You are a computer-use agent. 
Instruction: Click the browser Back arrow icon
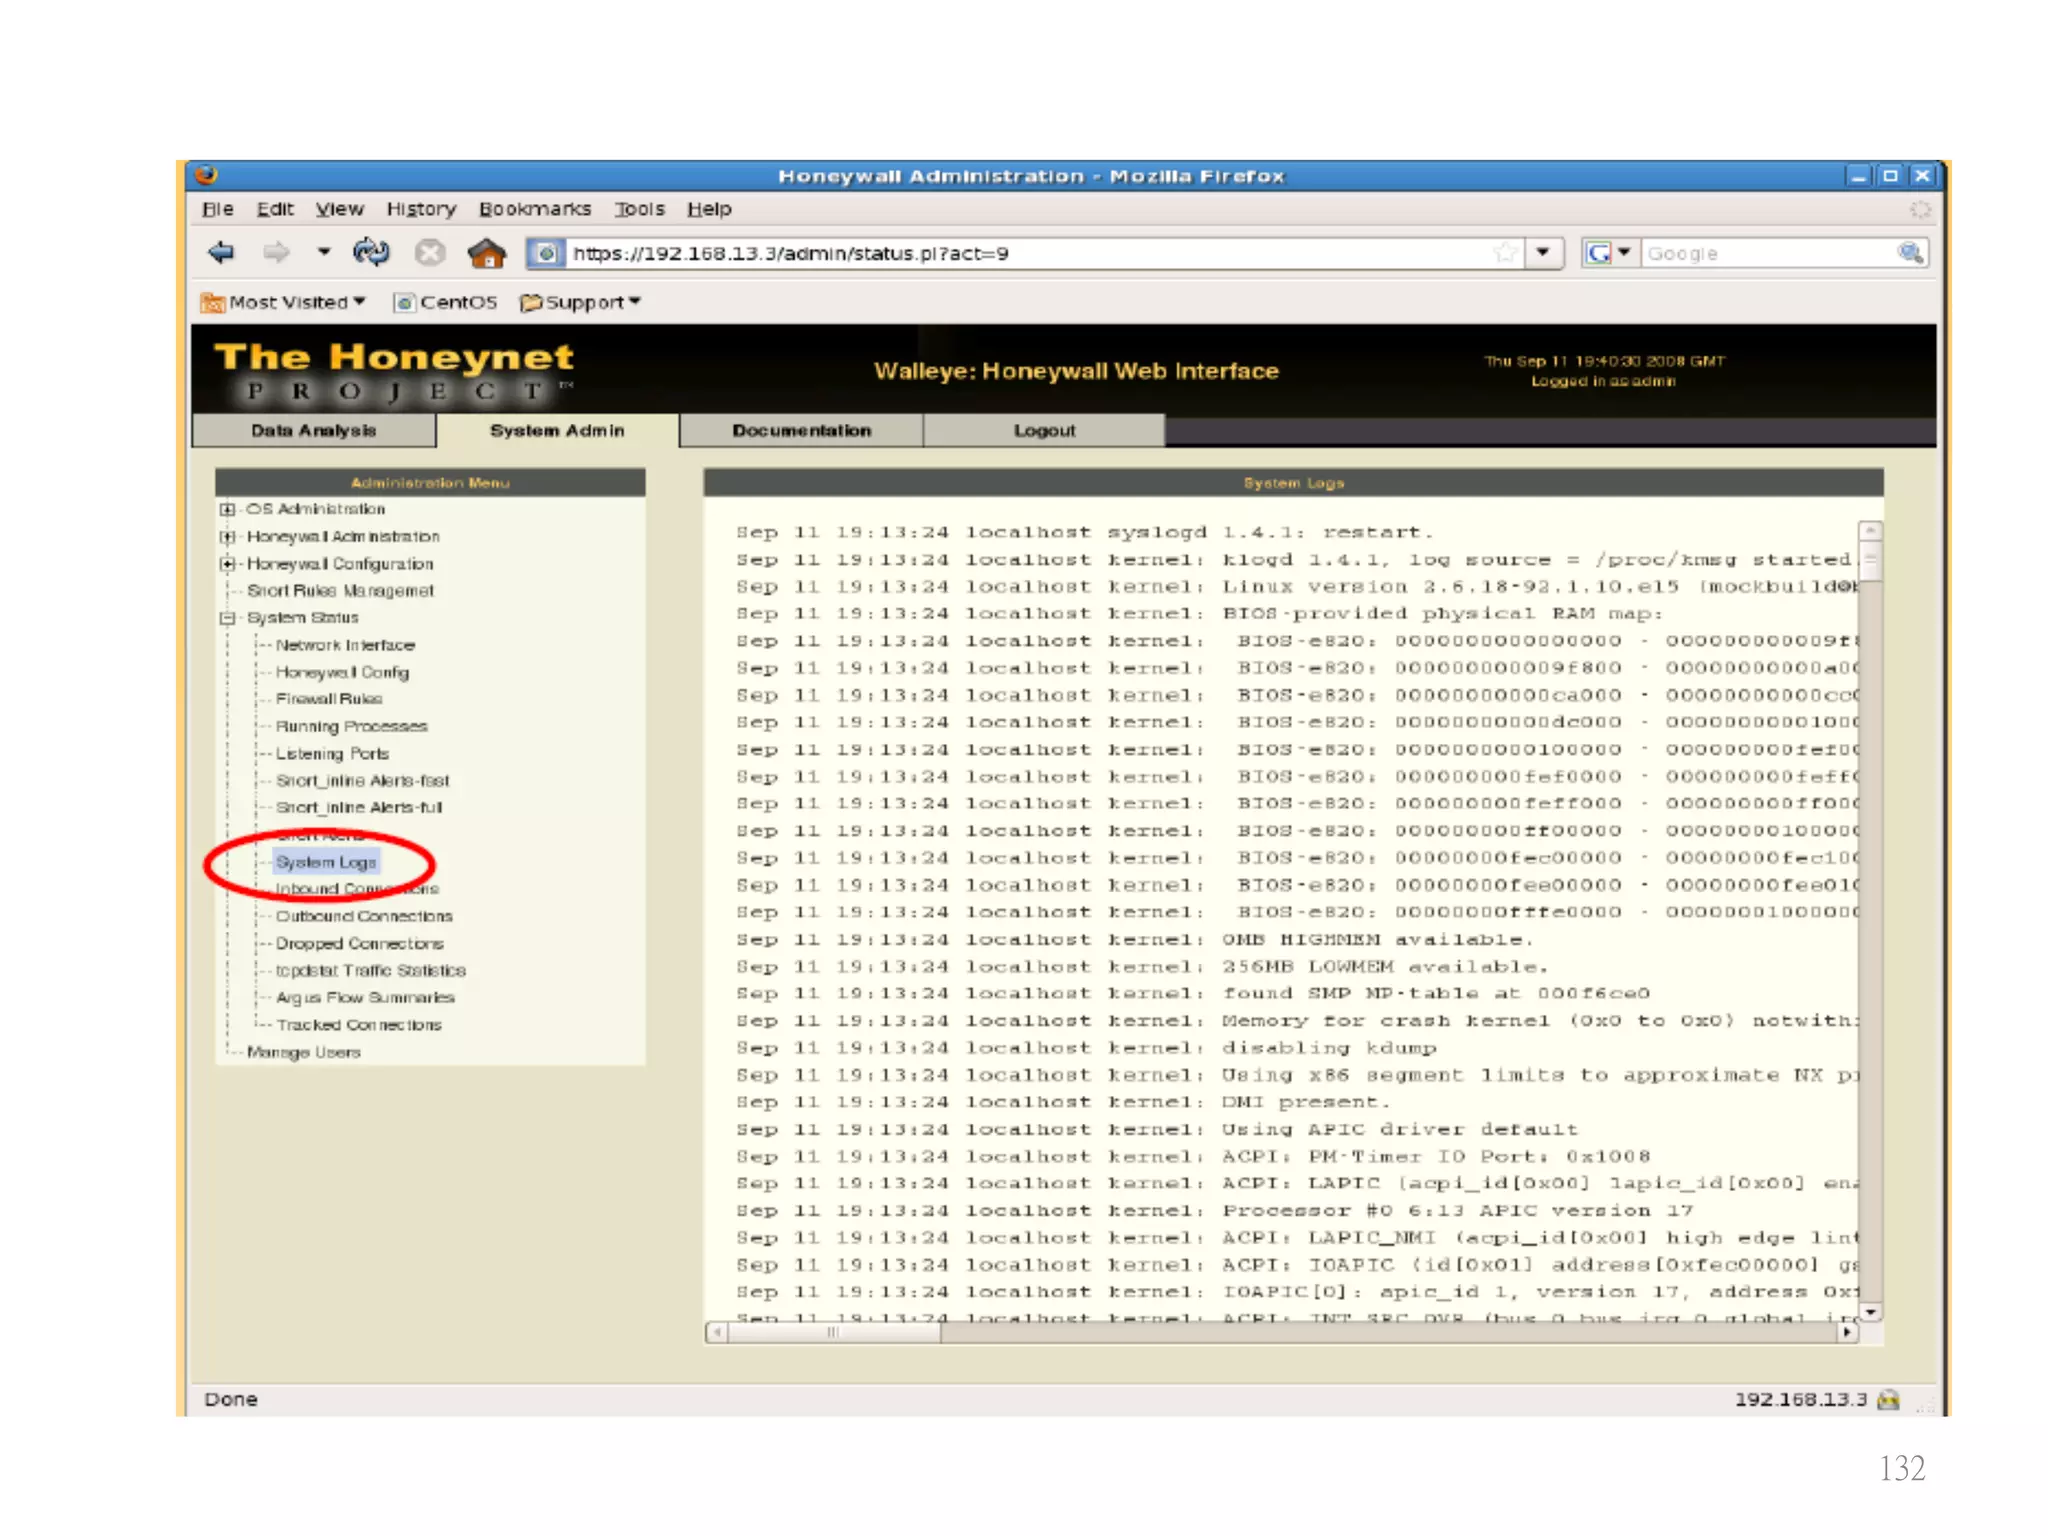221,253
